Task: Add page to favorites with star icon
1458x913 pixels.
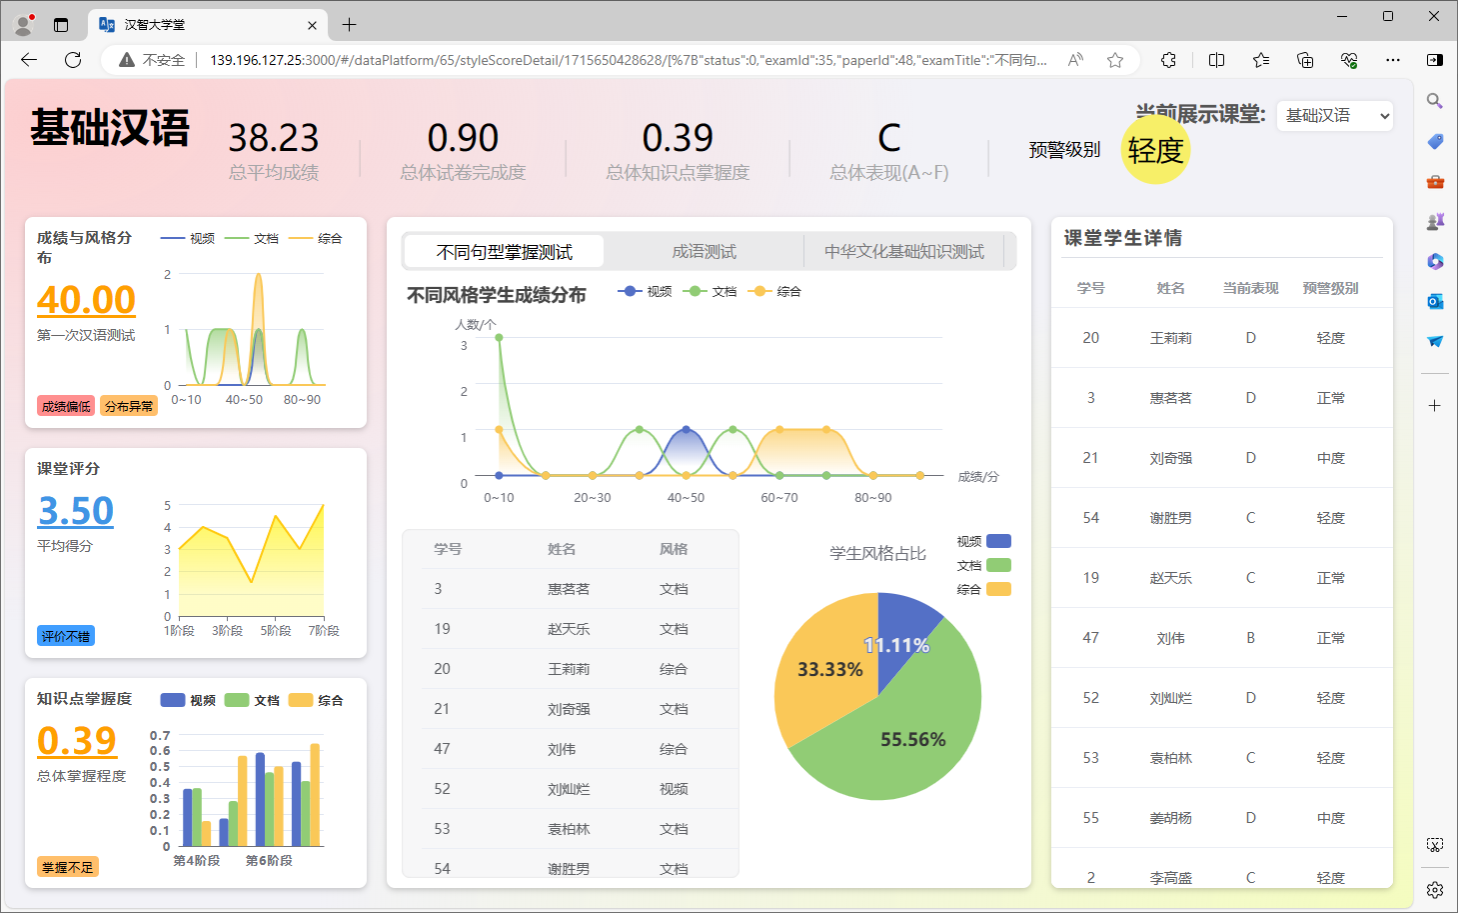Action: click(x=1115, y=60)
